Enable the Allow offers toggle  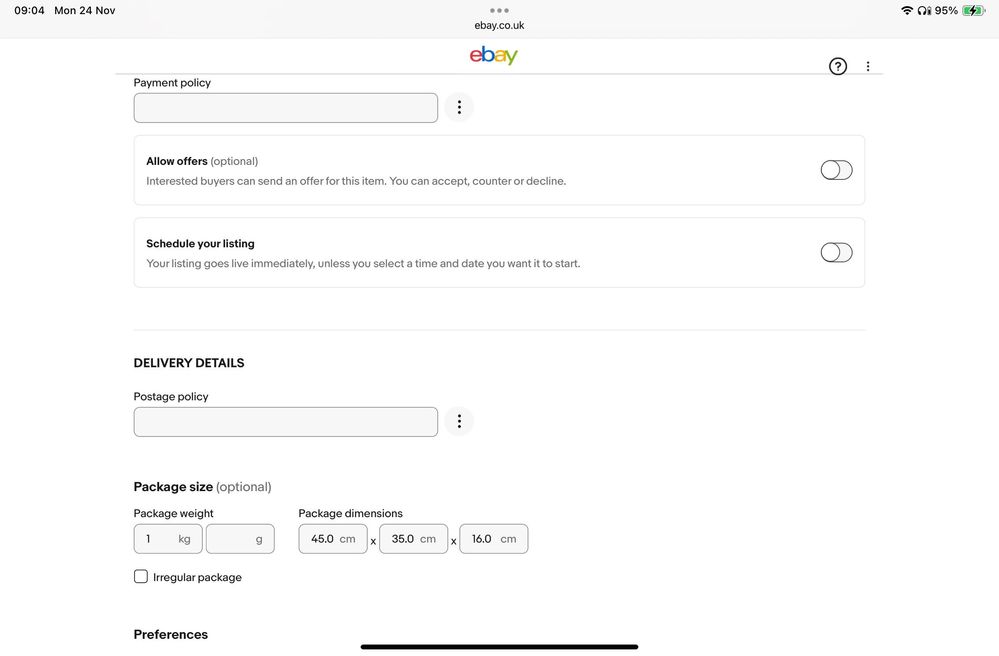click(836, 170)
